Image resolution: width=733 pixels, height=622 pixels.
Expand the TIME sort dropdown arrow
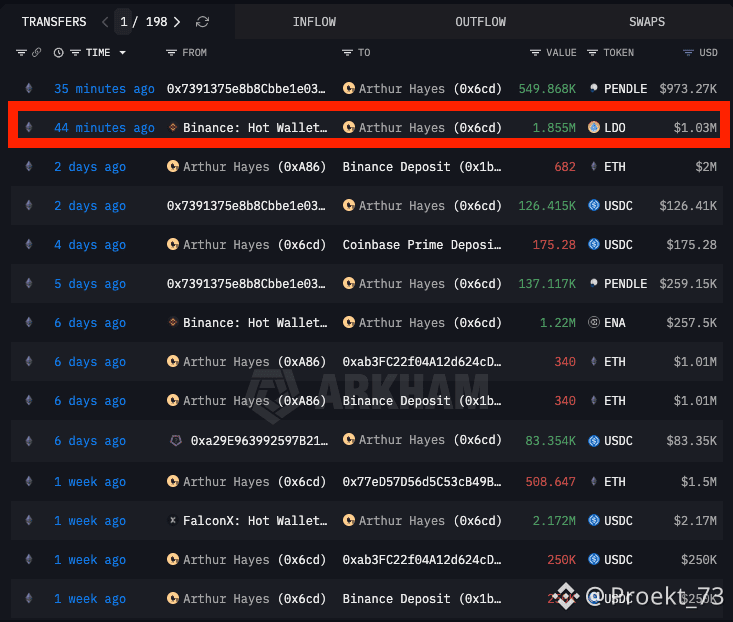tap(123, 52)
